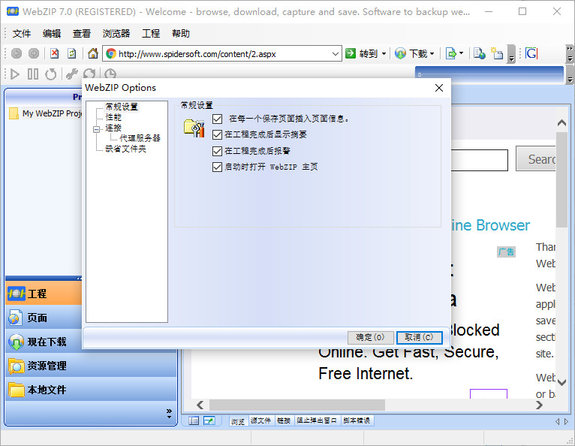Open the 下载 dropdown arrow
The width and height of the screenshot is (575, 446).
[432, 54]
